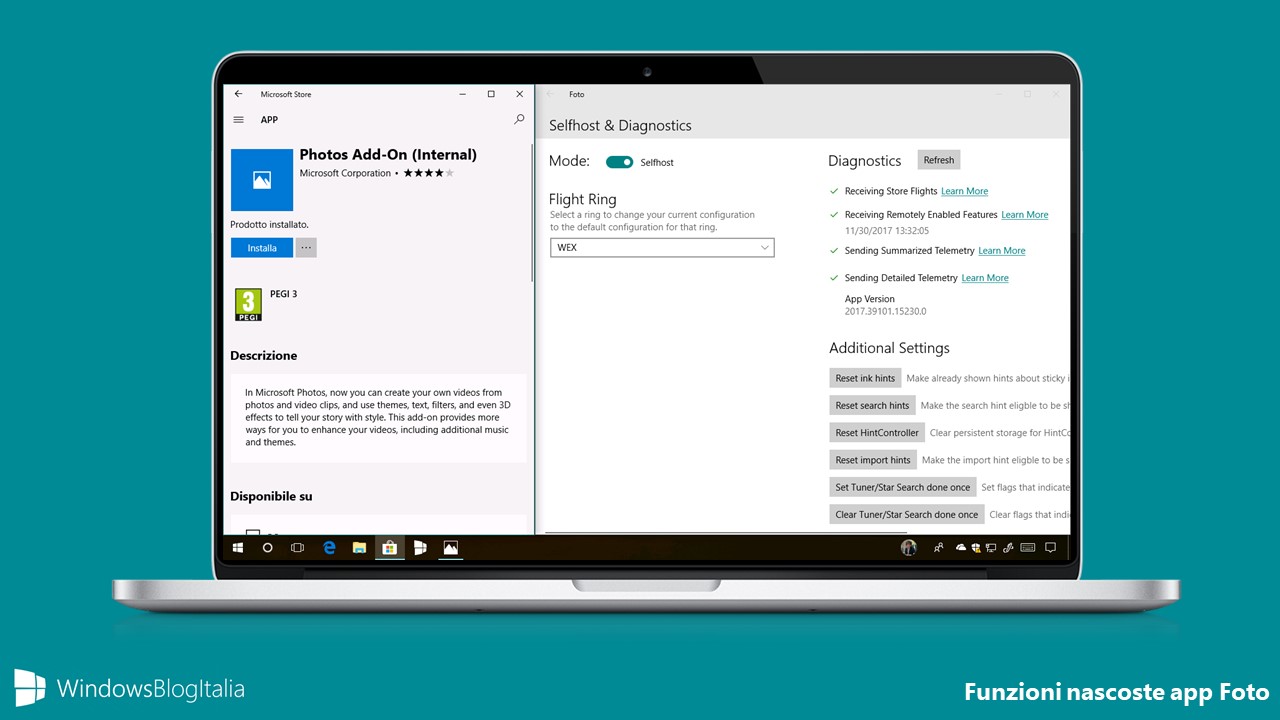Open Learn More for Sending Detailed Telemetry
Image resolution: width=1280 pixels, height=720 pixels.
(x=985, y=278)
